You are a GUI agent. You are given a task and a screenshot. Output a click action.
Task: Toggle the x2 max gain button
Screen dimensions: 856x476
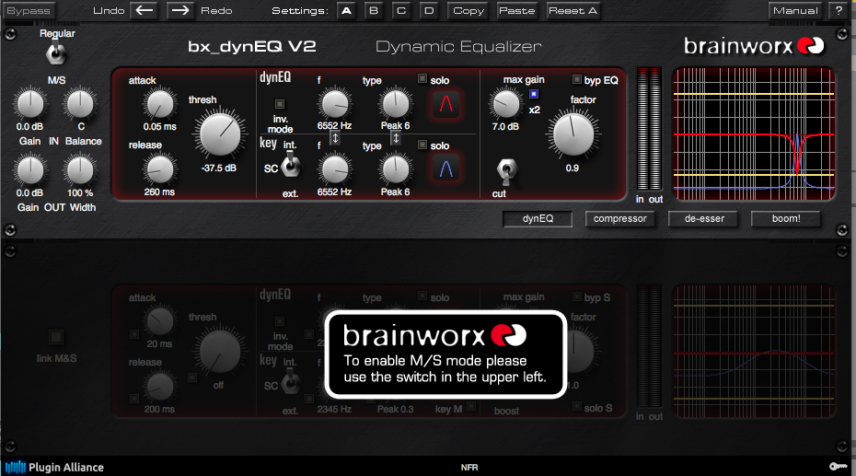[x=534, y=94]
